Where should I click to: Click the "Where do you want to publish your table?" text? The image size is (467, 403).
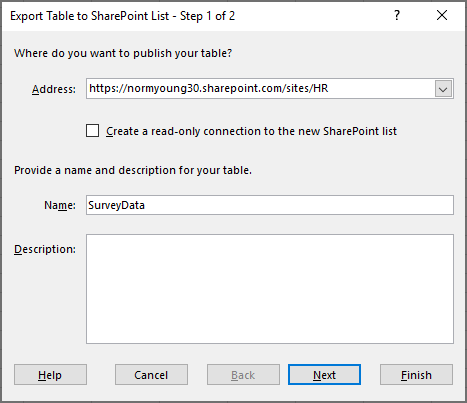point(123,53)
